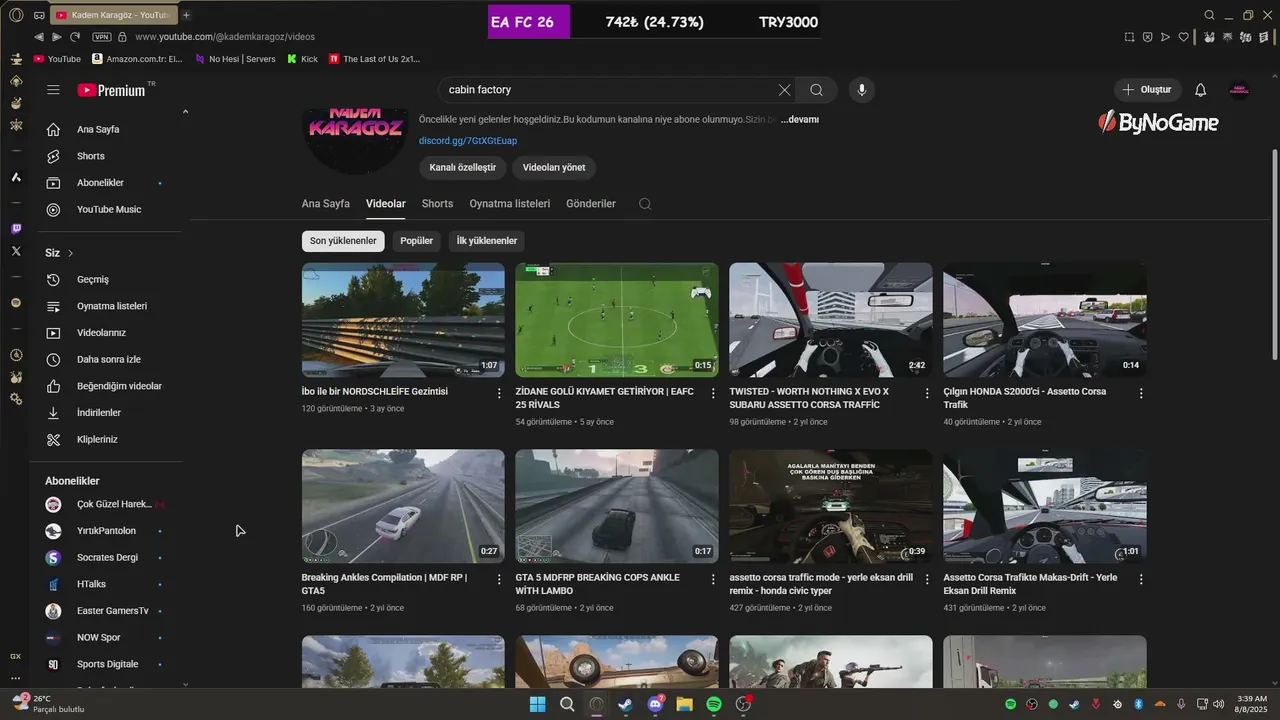Go forward with the browser forward arrow
The height and width of the screenshot is (720, 1280).
click(57, 37)
